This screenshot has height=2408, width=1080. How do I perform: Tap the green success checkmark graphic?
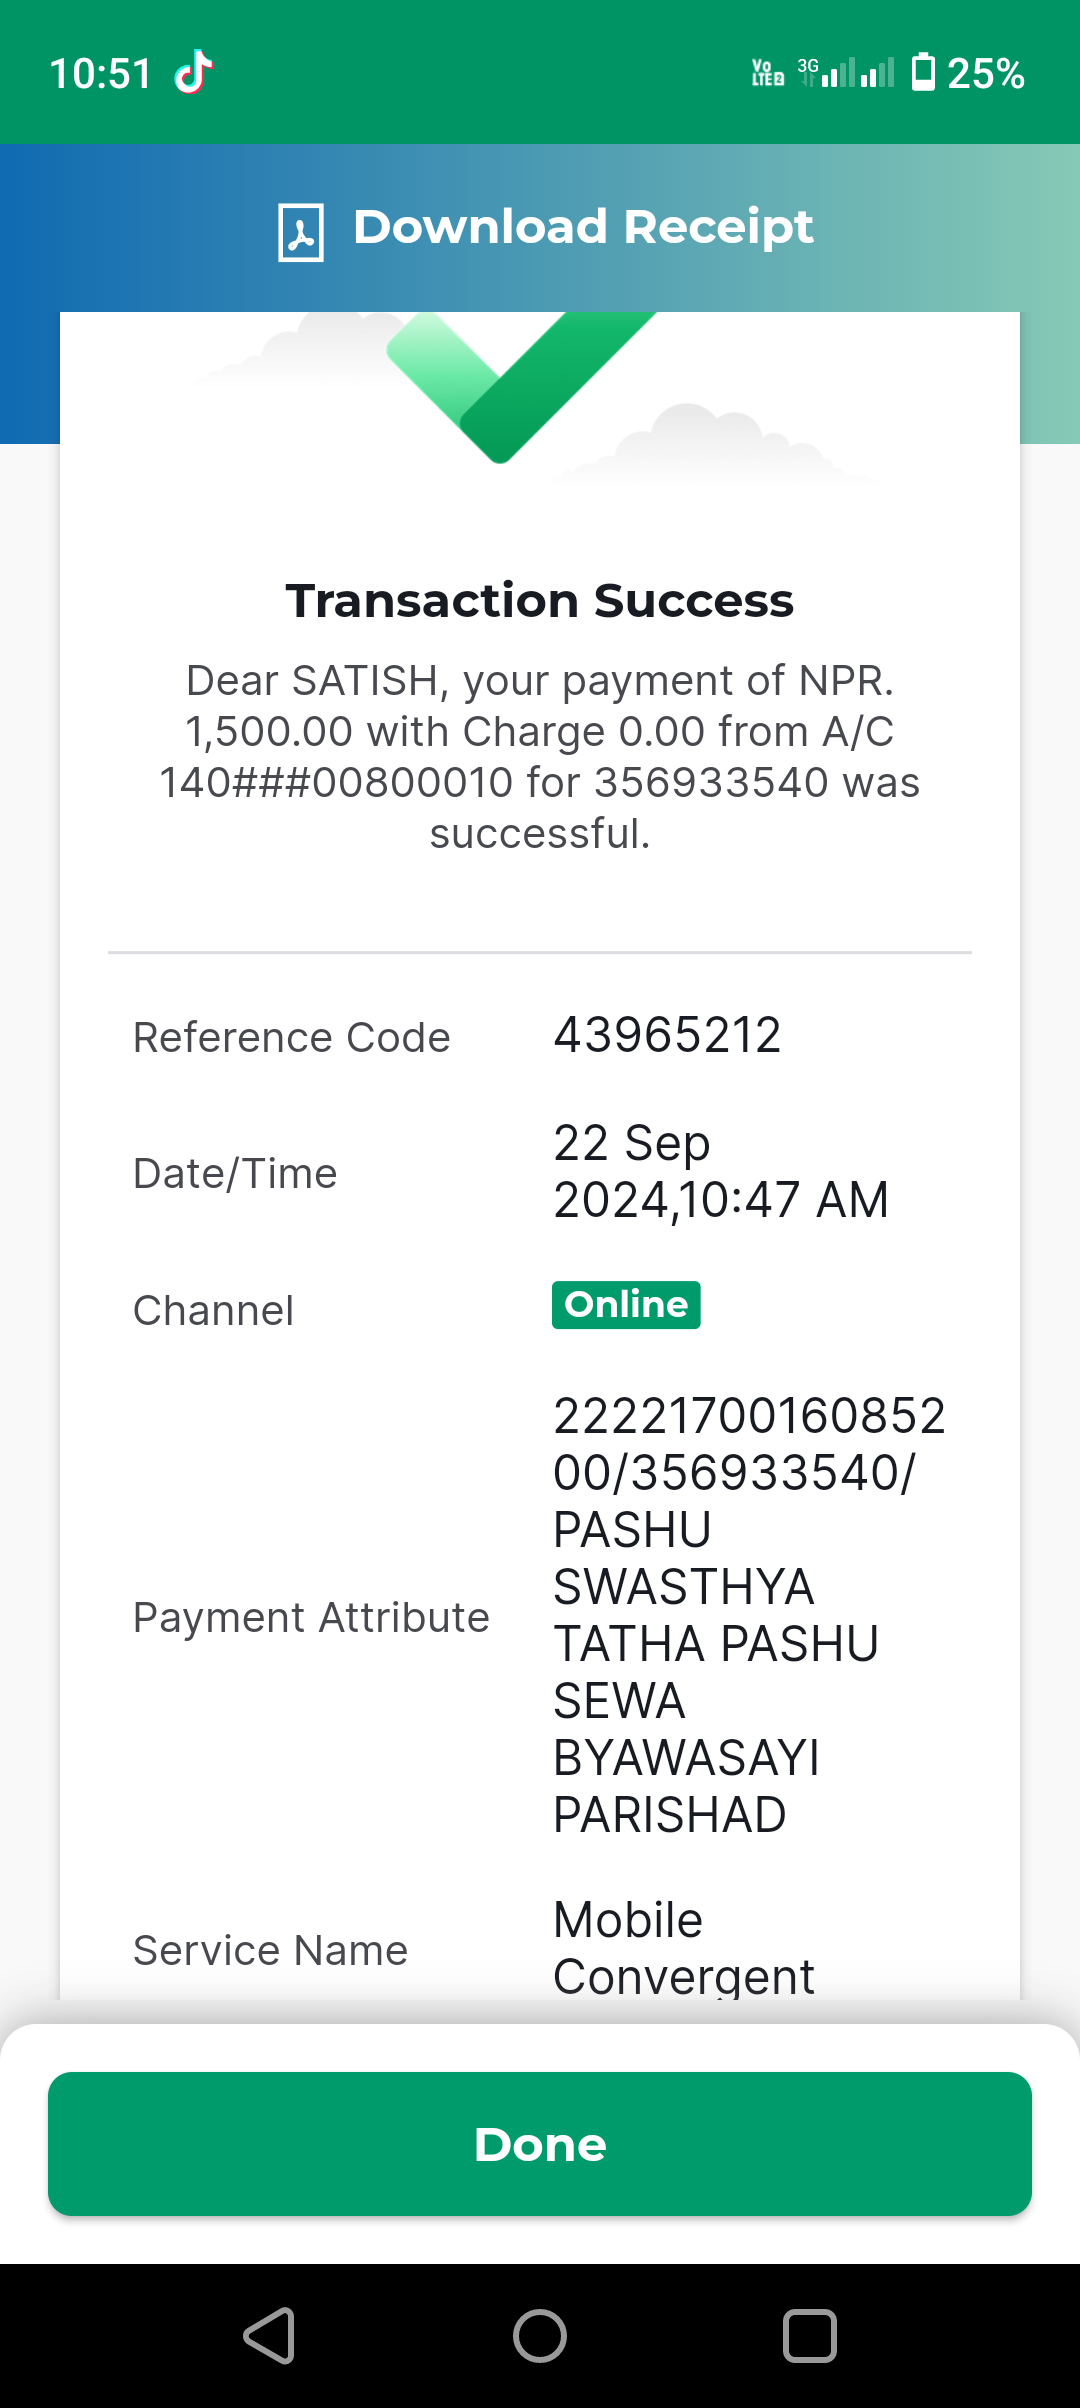pos(521,386)
